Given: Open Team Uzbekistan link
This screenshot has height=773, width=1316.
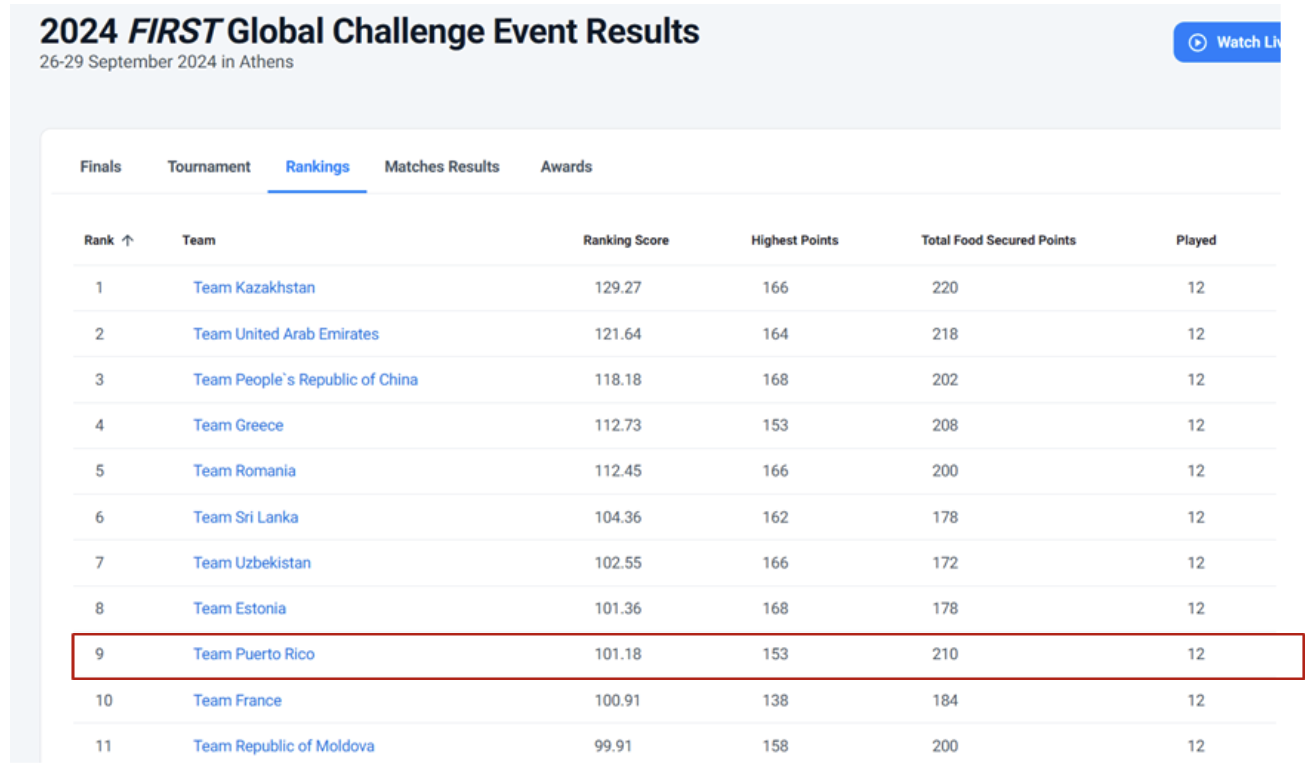Looking at the screenshot, I should (x=252, y=563).
